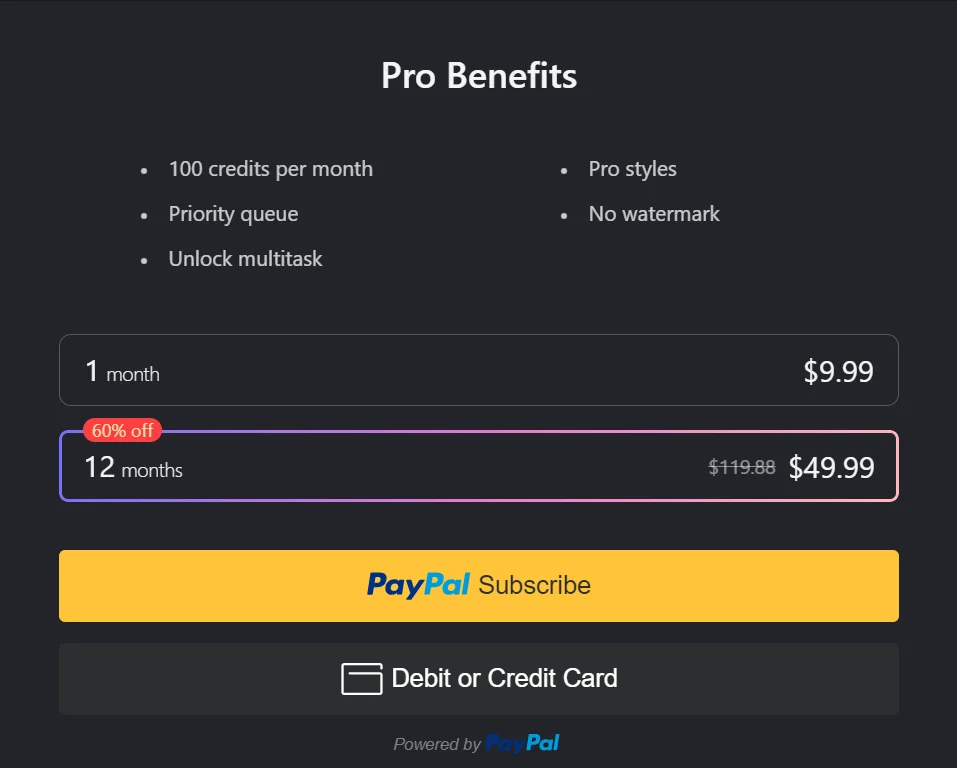The image size is (957, 768).
Task: Click the Pro styles benefit
Action: 632,169
